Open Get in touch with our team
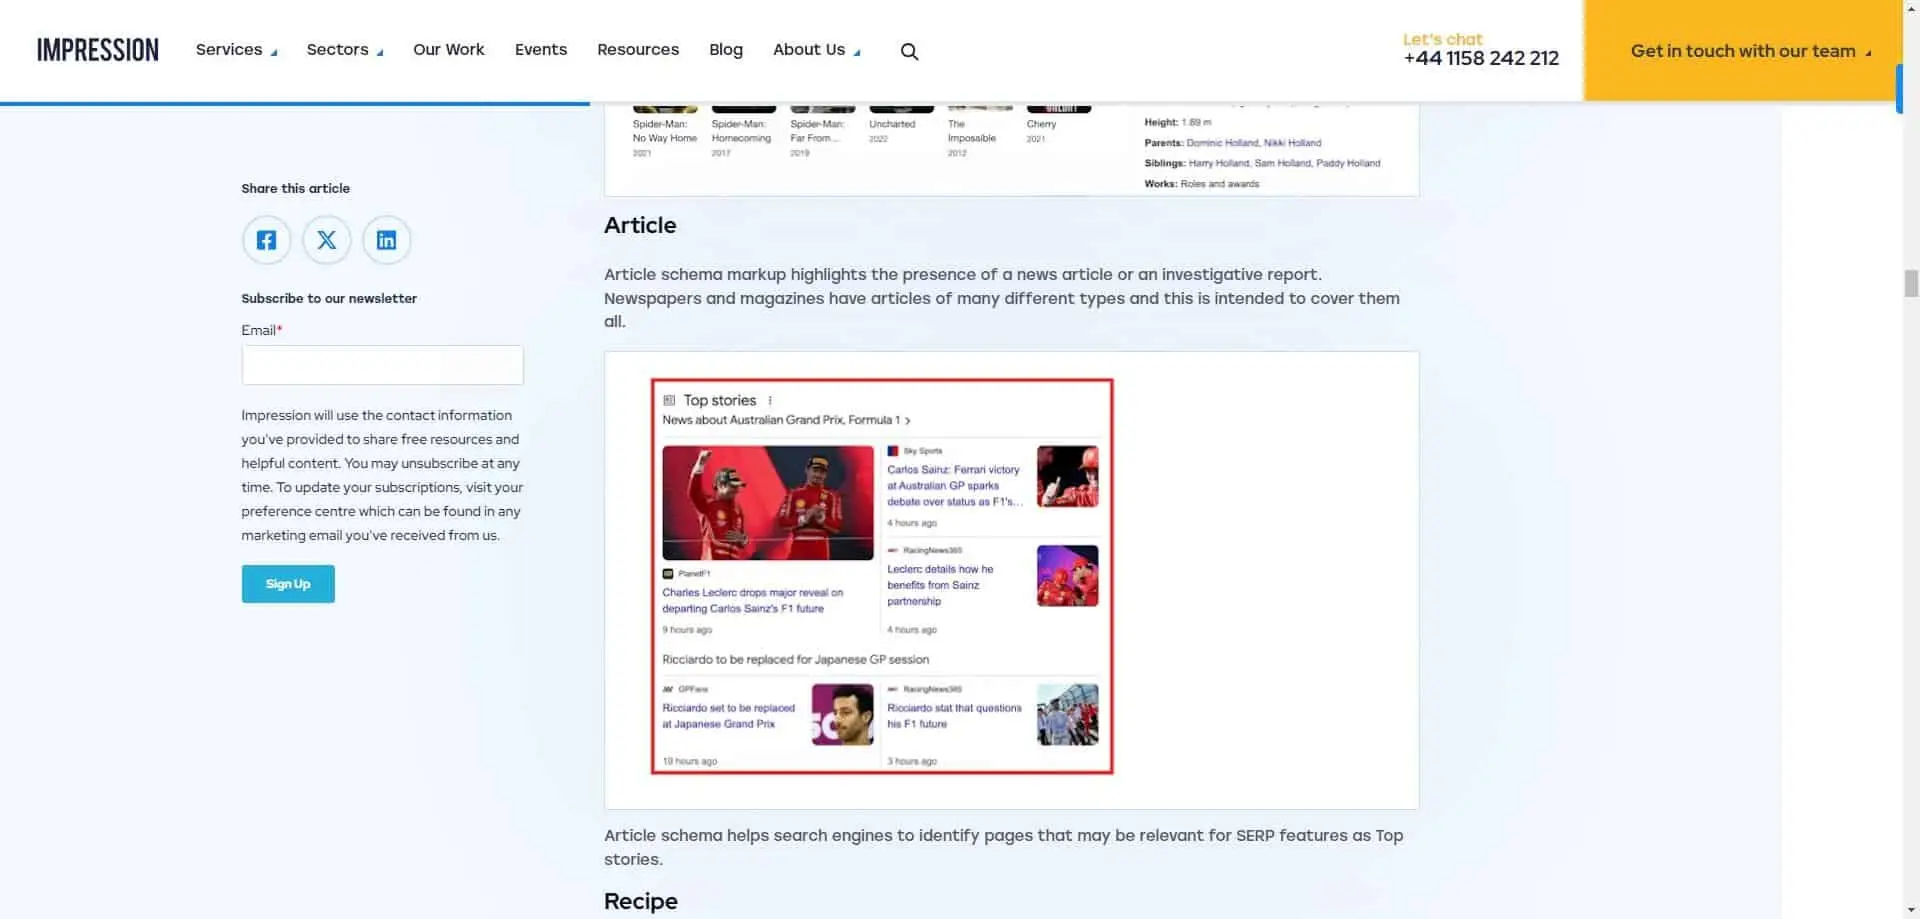This screenshot has height=919, width=1920. 1743,50
